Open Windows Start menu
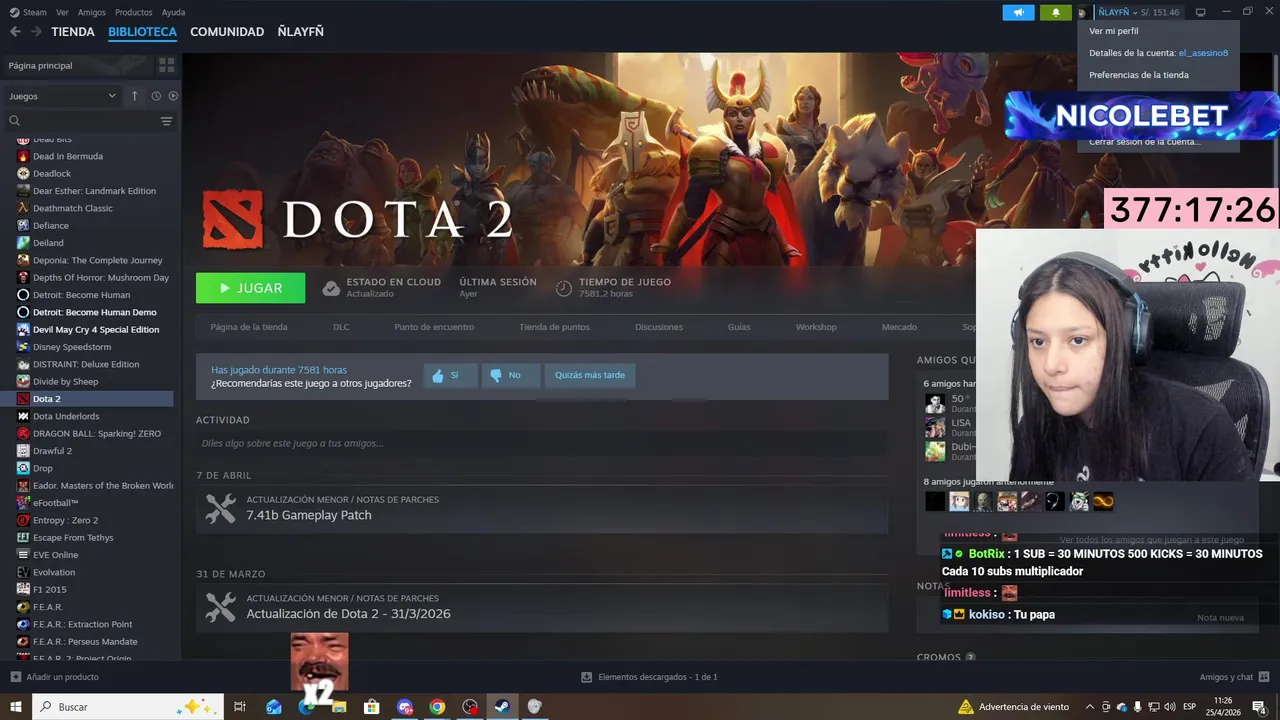 [16, 707]
